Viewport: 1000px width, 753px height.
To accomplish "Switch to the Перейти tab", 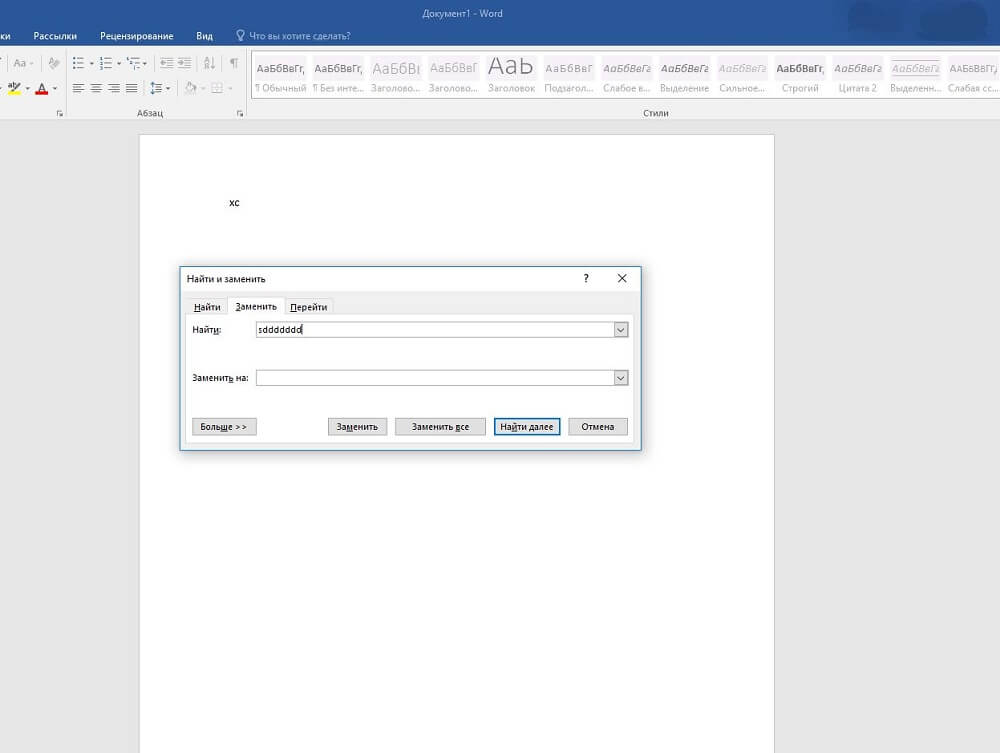I will 309,307.
